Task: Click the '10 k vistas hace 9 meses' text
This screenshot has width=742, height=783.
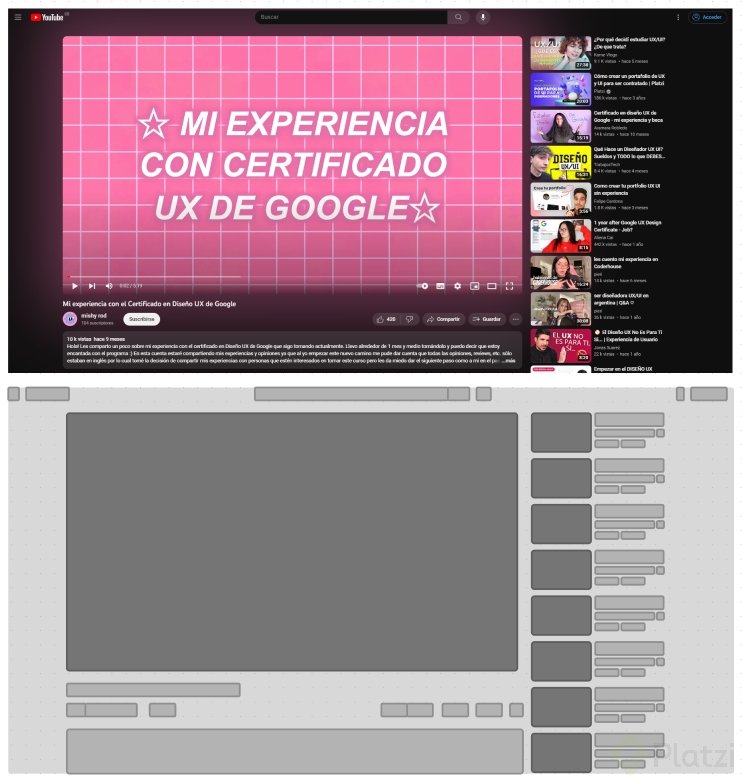Action: tap(96, 339)
